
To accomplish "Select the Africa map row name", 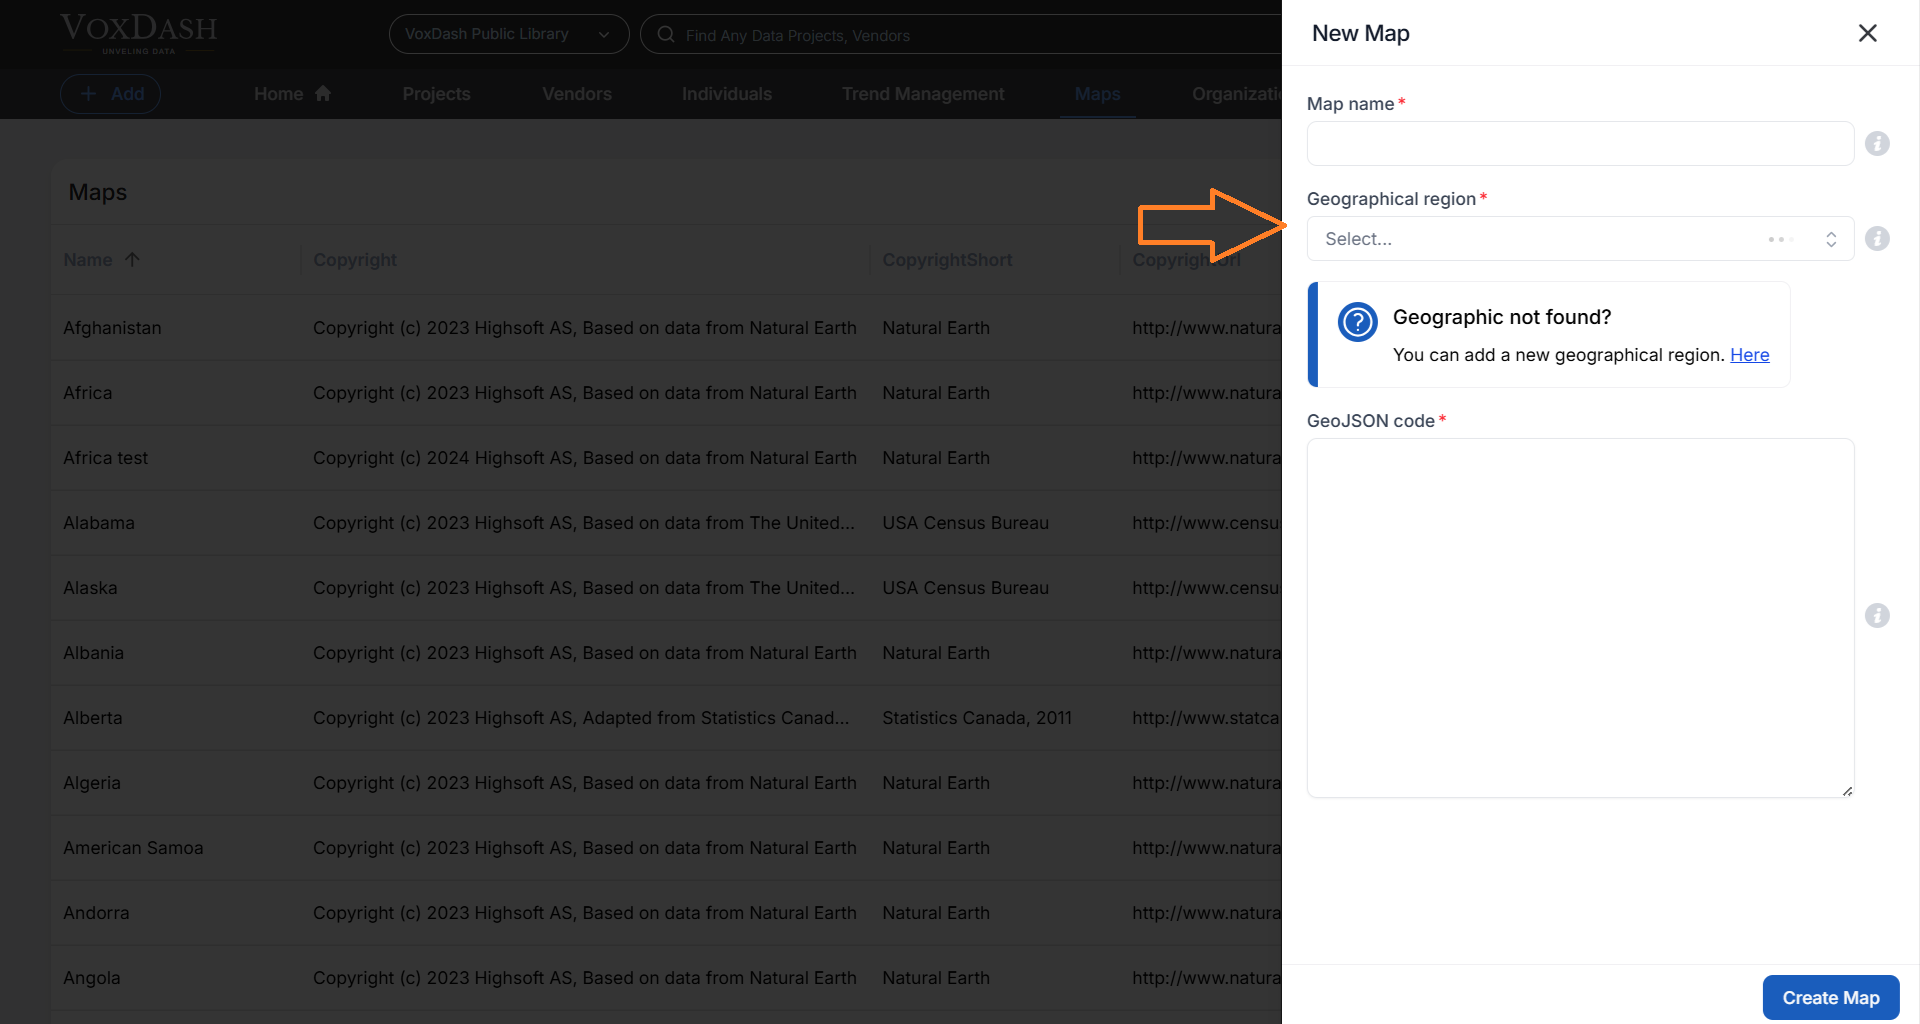I will 88,393.
